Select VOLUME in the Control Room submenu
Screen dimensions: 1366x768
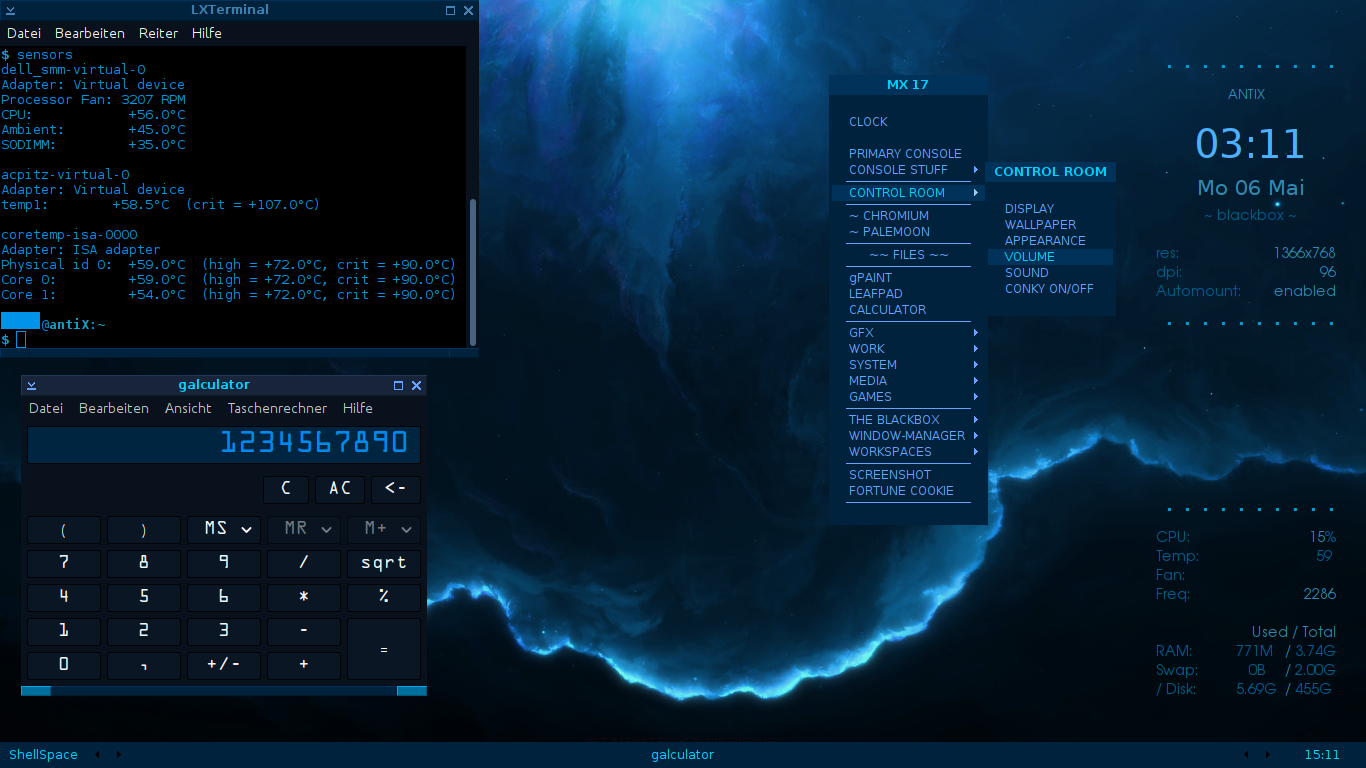1030,257
